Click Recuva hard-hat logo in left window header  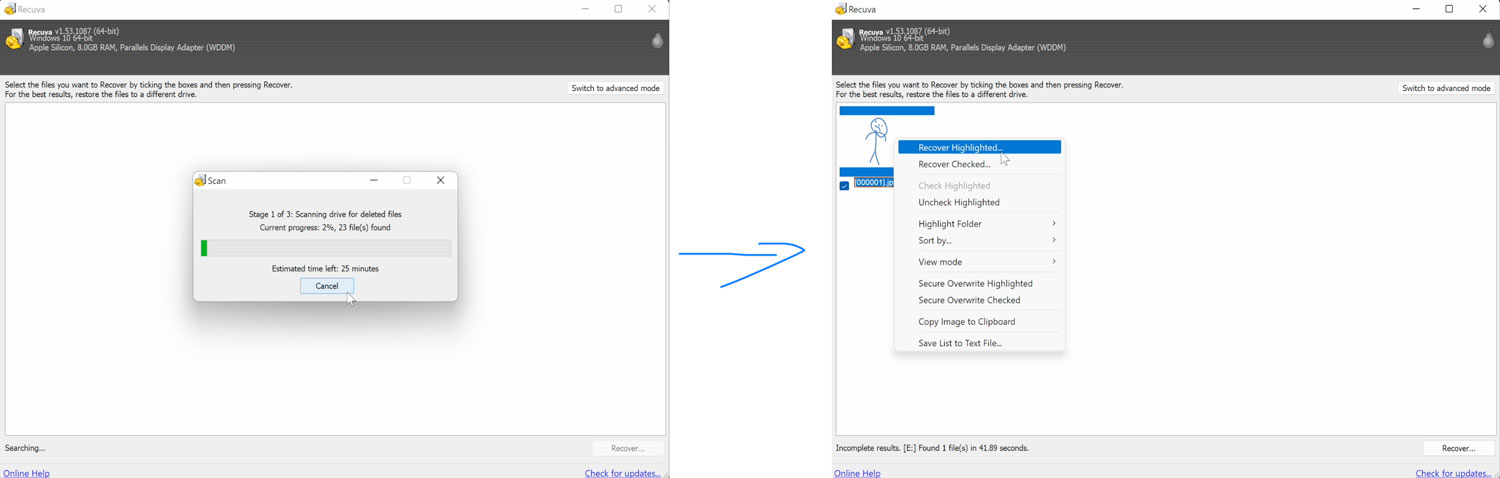15,39
